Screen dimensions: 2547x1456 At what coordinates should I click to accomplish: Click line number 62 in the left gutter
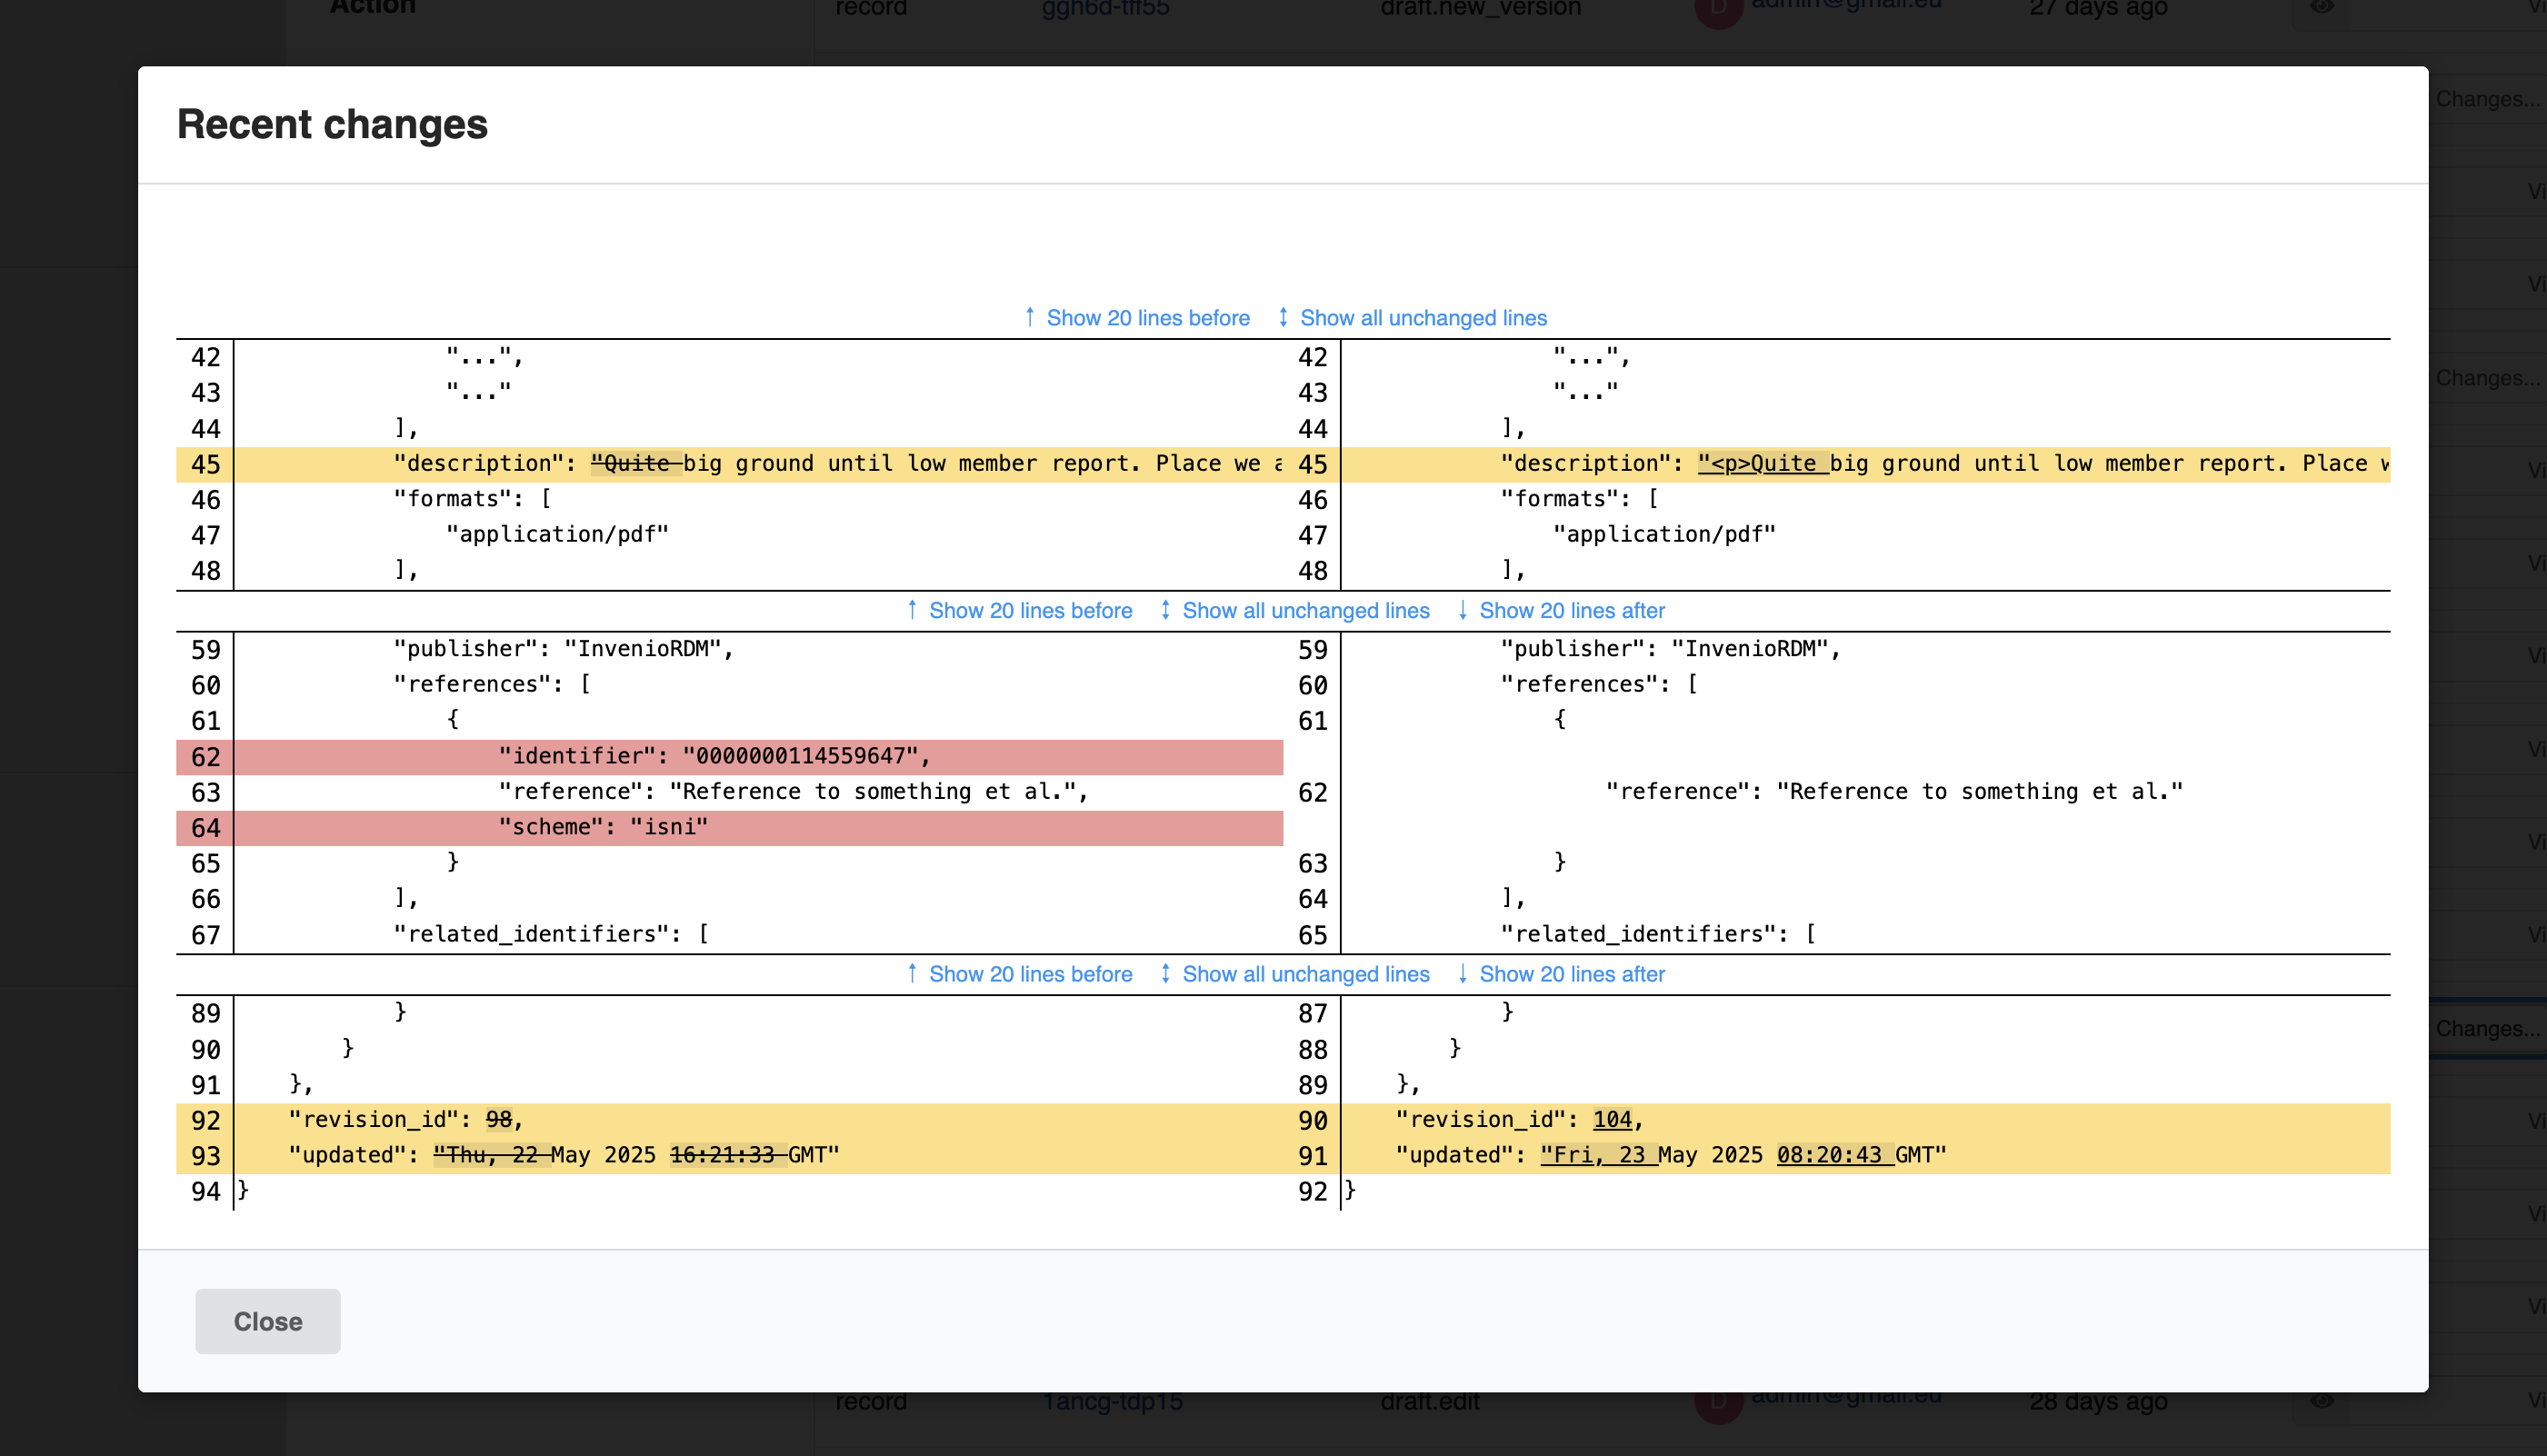tap(205, 757)
